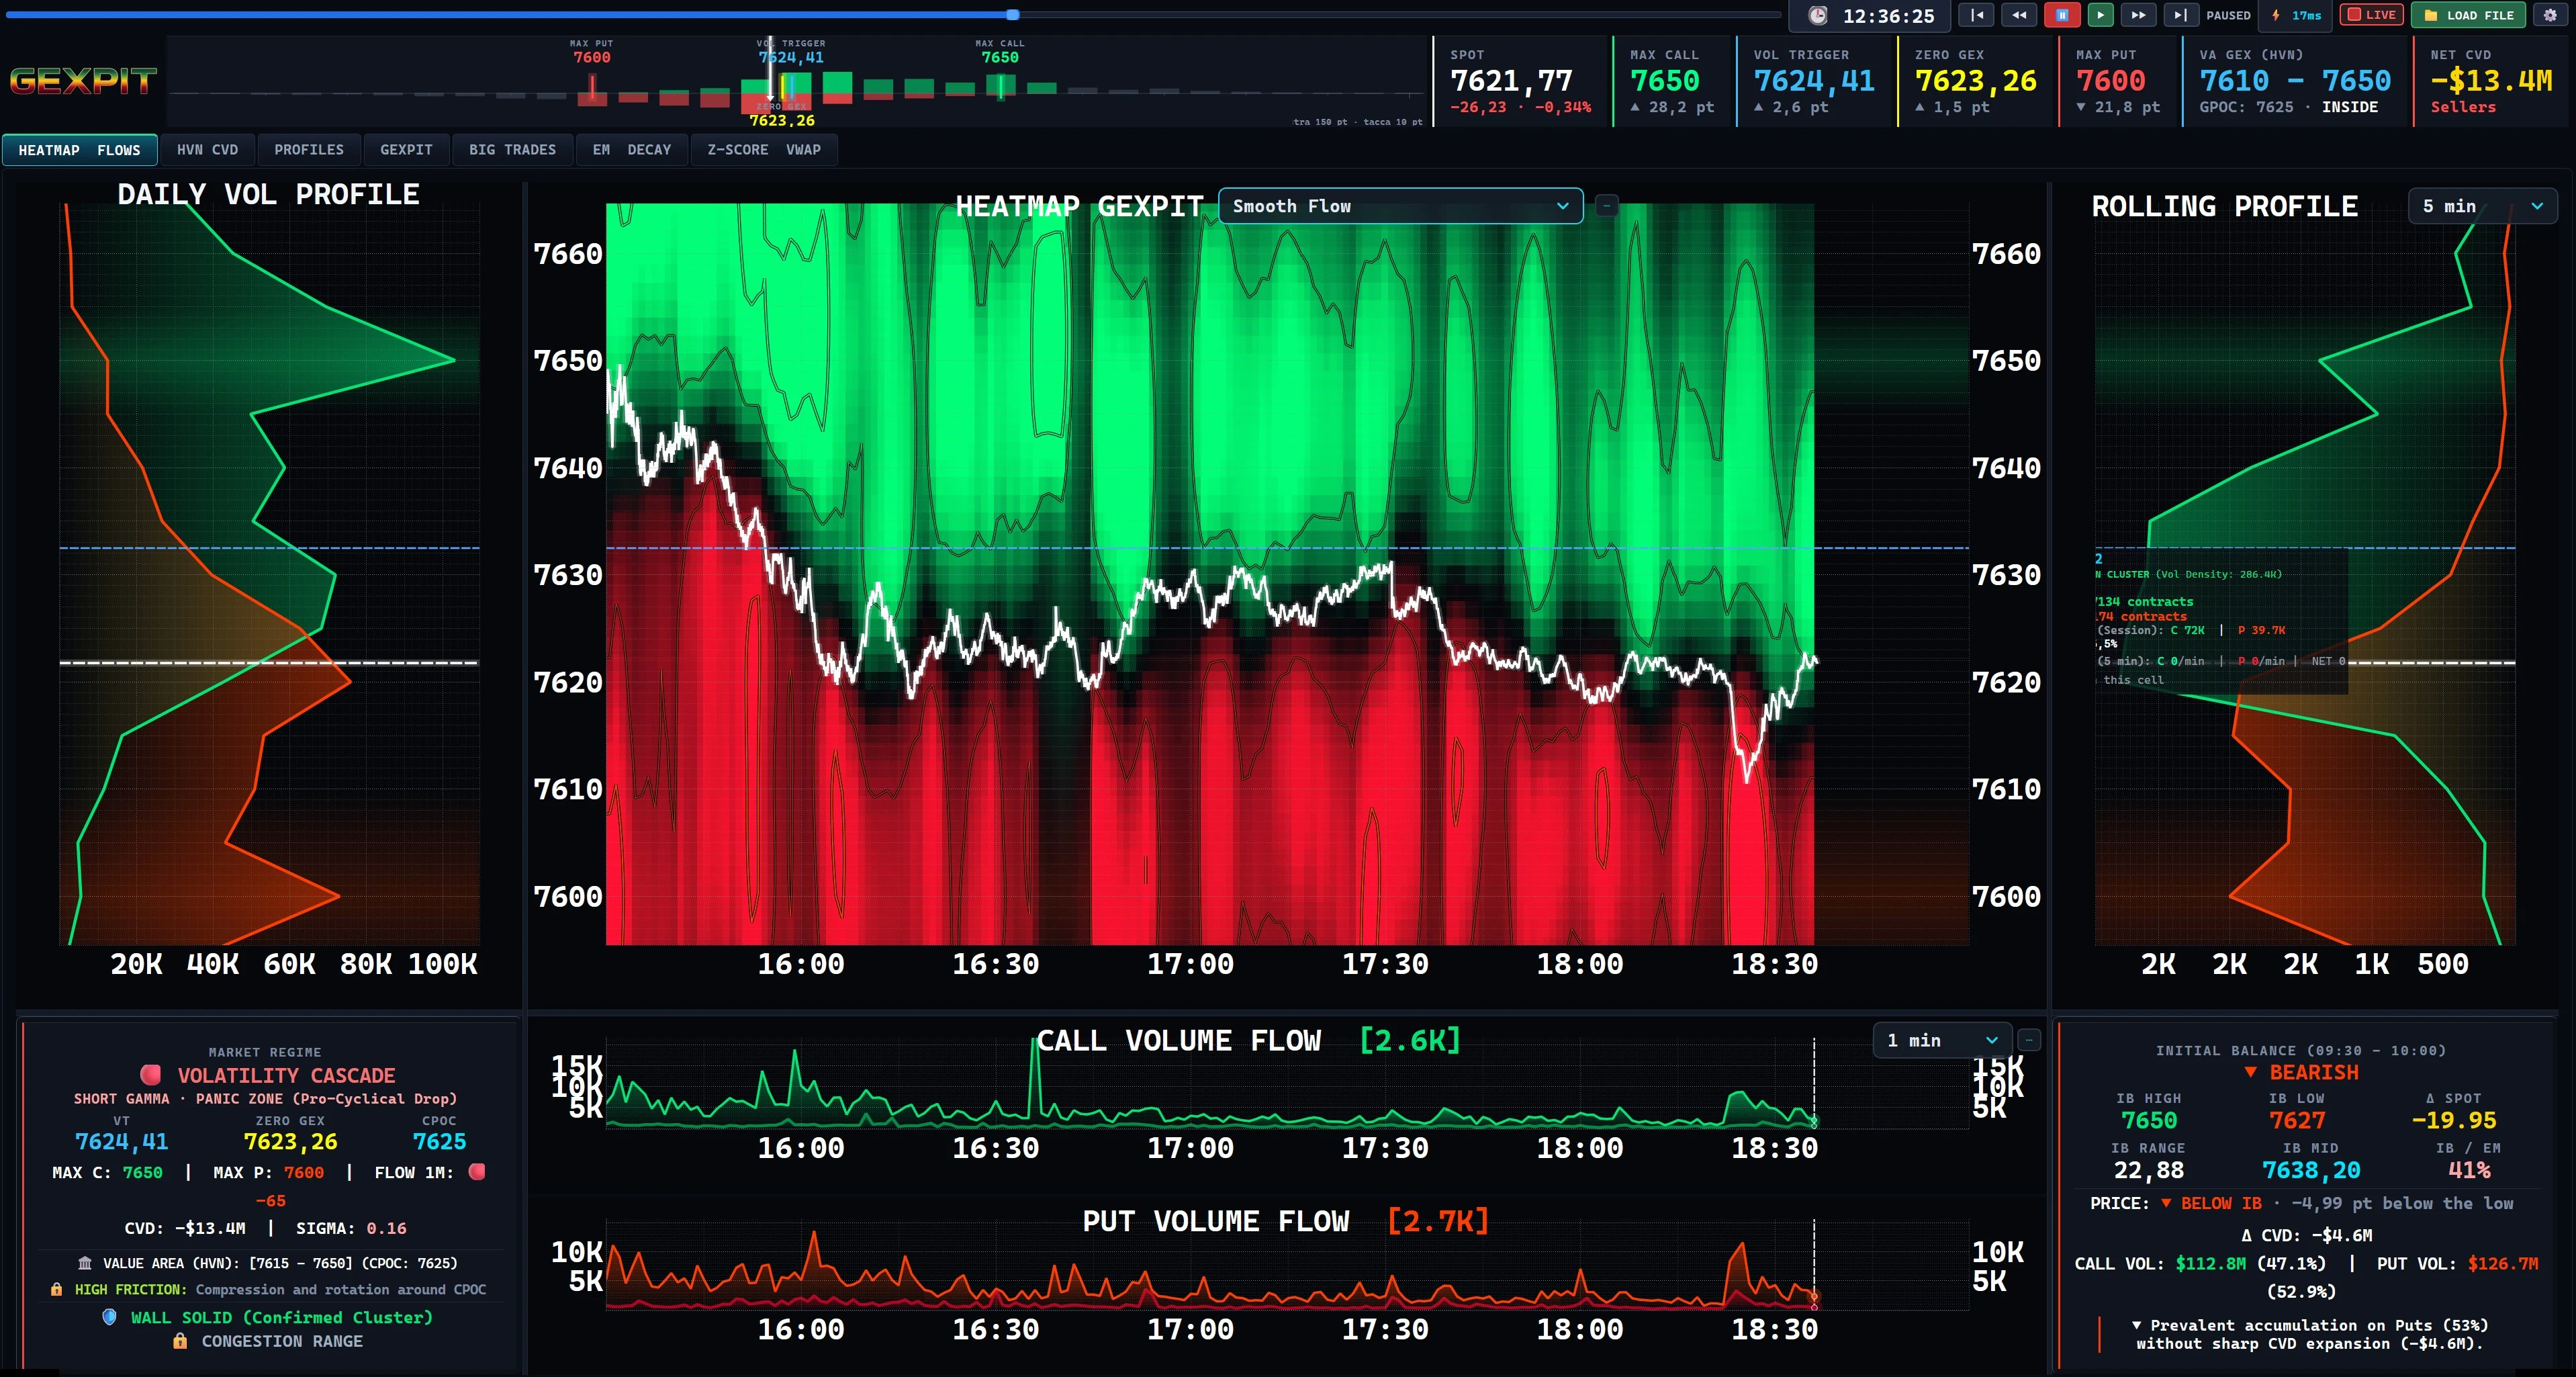This screenshot has width=2576, height=1377.
Task: Click the green play button
Action: [x=2100, y=15]
